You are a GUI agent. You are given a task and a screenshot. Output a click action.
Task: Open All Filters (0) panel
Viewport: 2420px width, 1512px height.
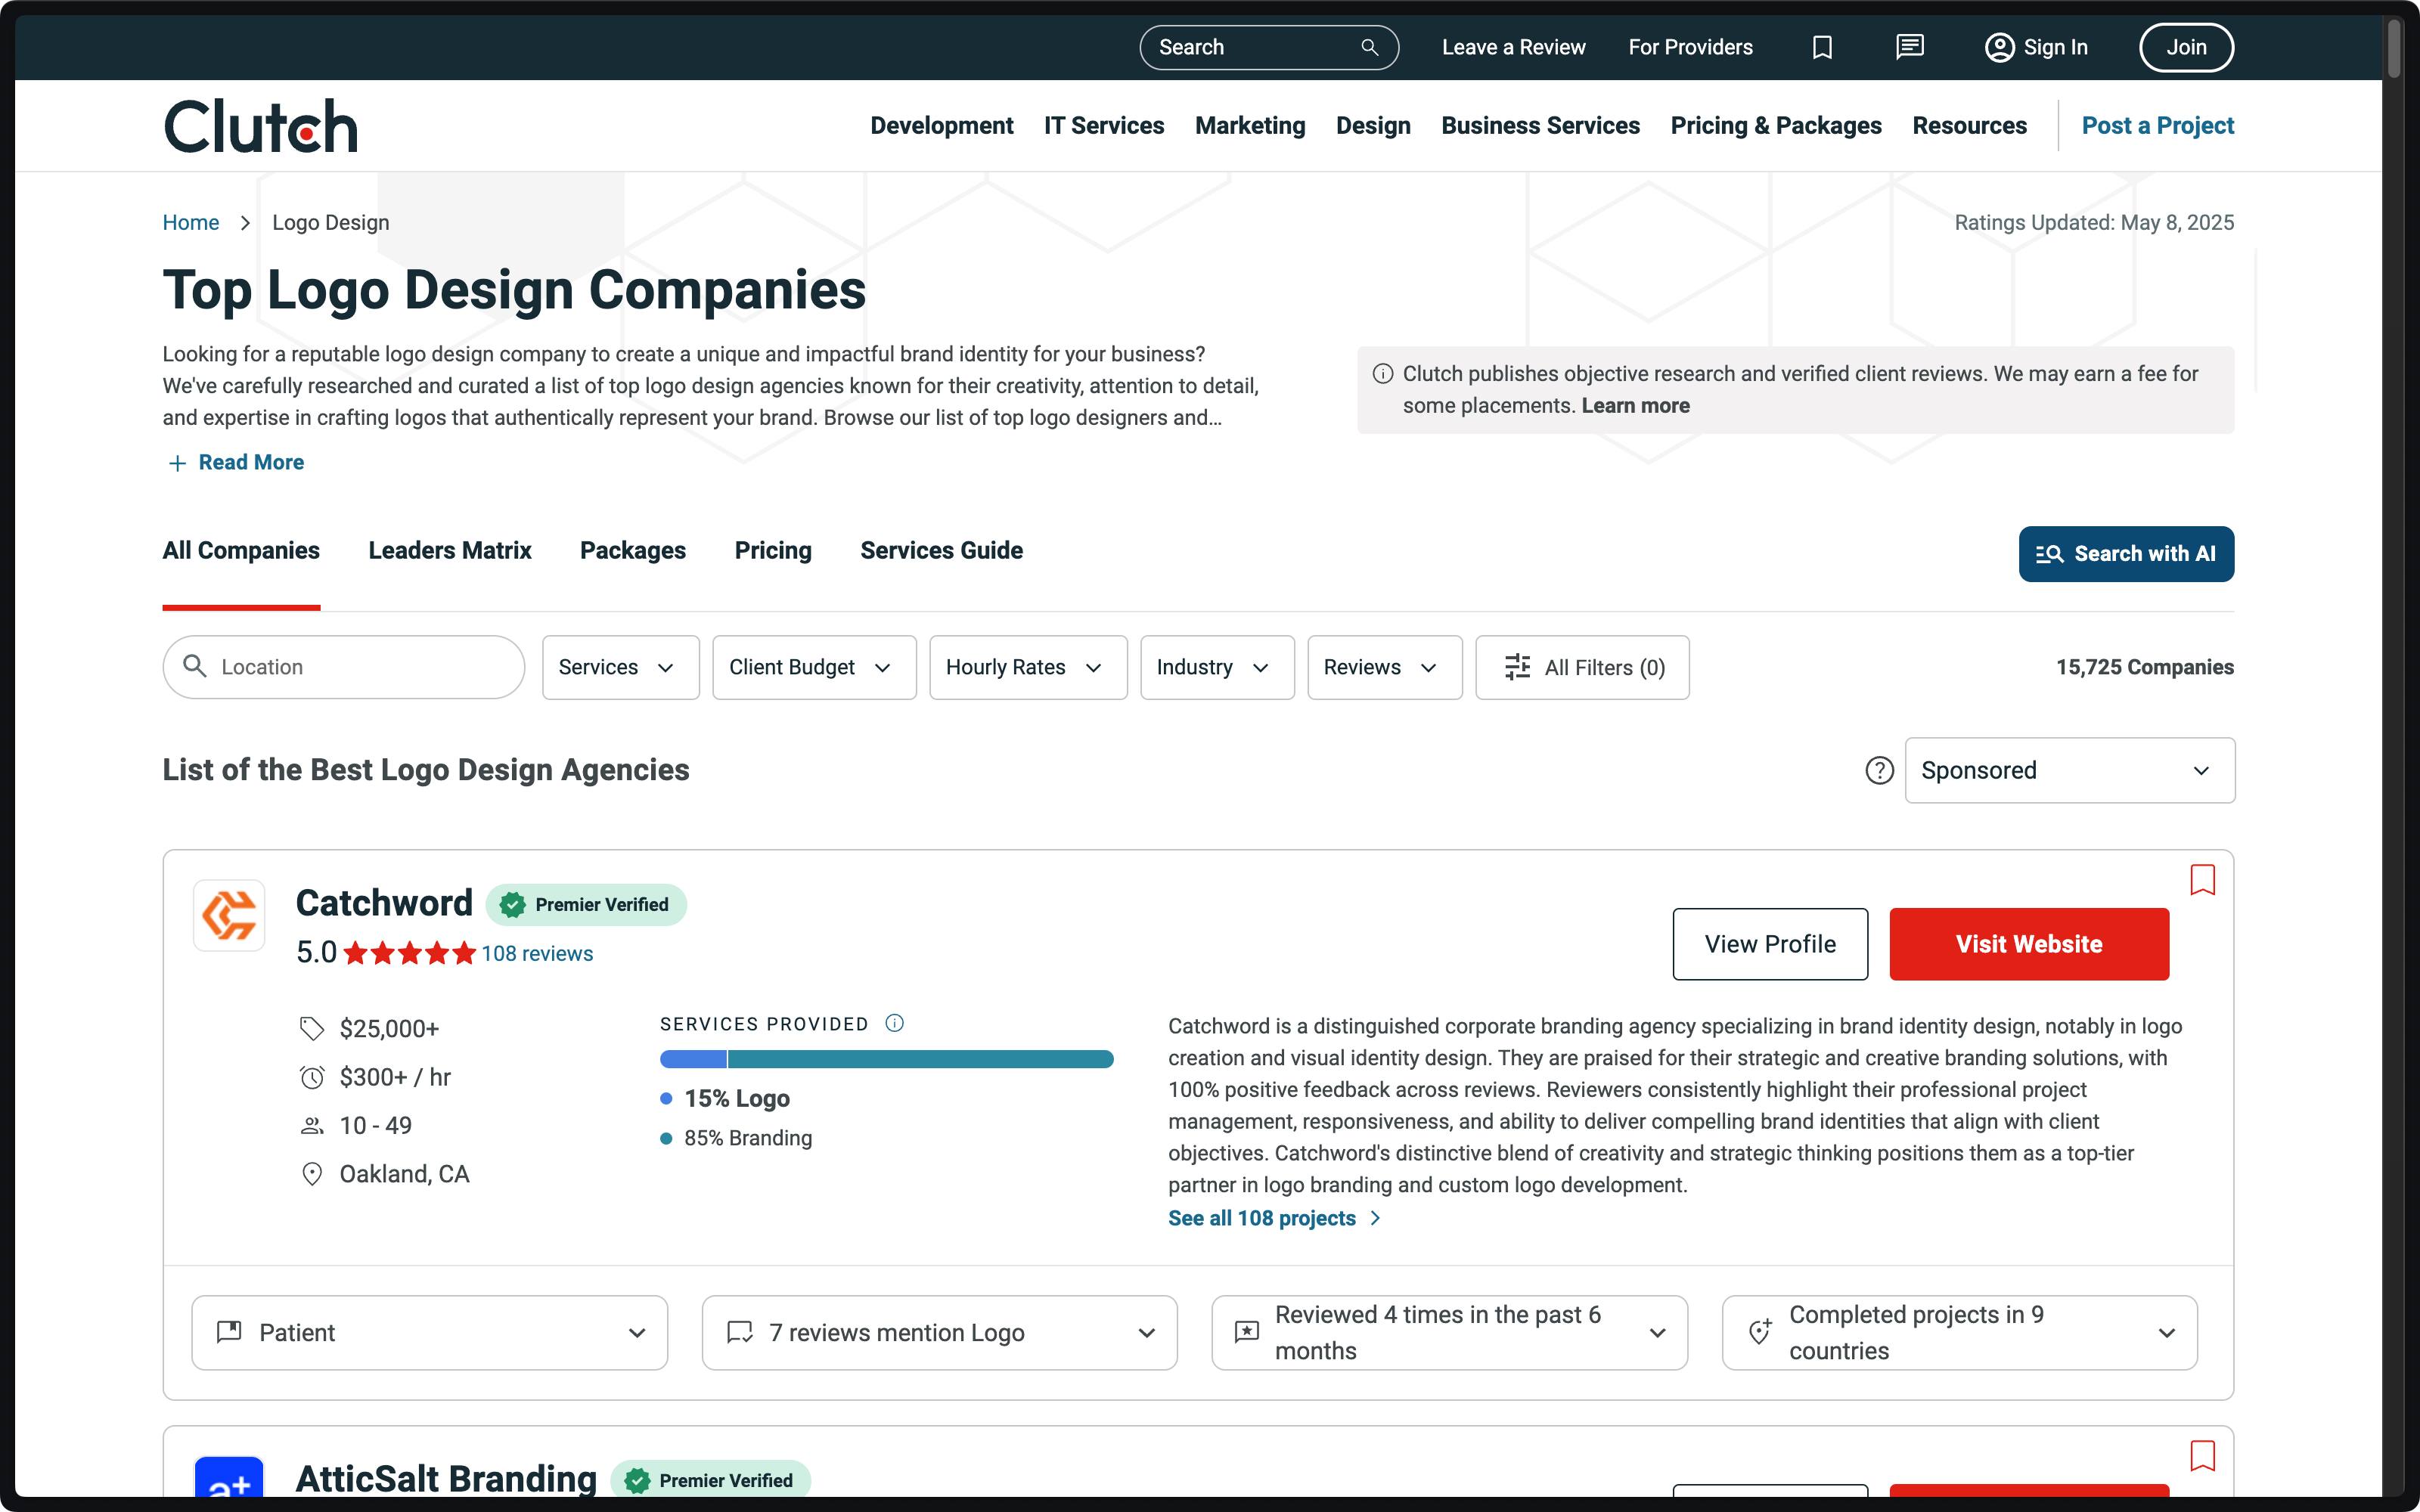(x=1582, y=667)
